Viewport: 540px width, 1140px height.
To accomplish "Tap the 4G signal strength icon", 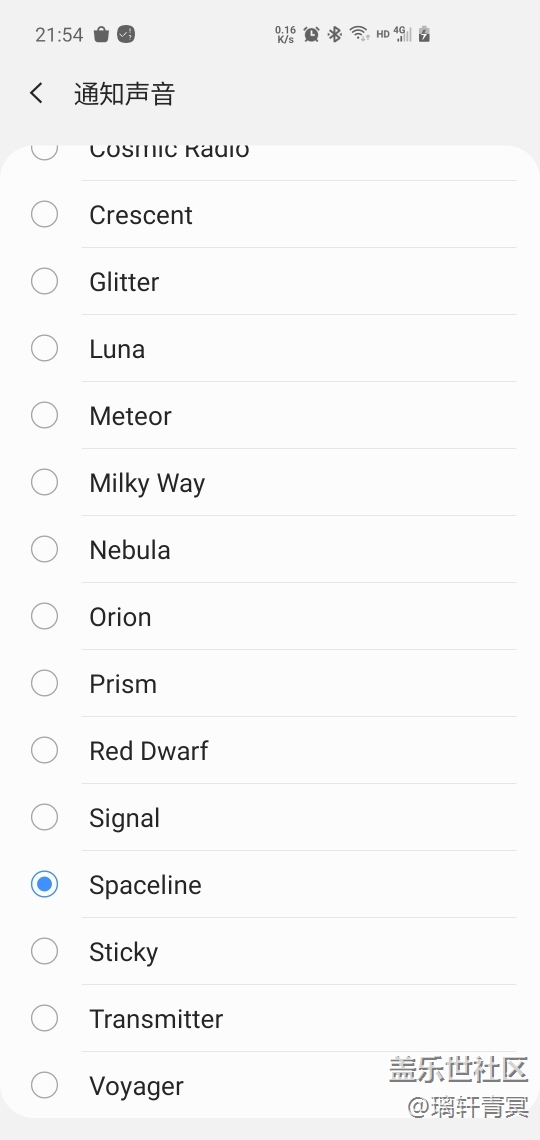I will point(403,33).
